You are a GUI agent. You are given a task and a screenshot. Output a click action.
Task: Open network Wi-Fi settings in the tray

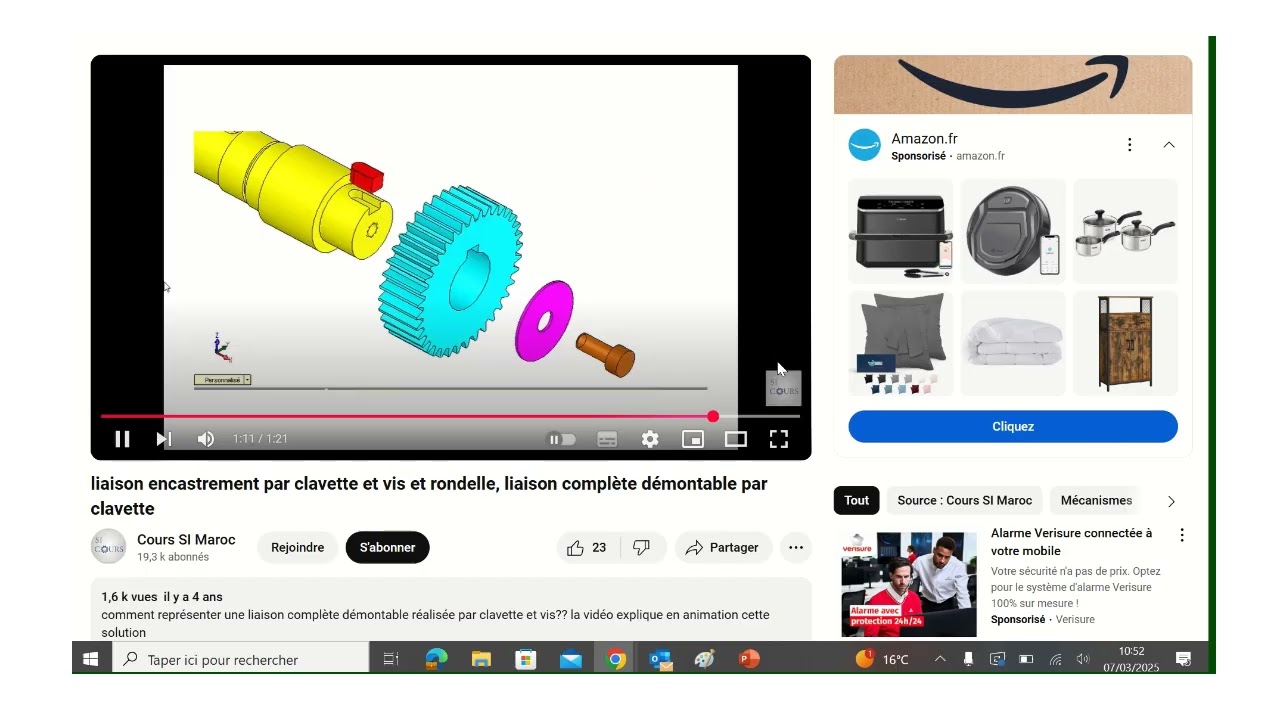coord(1055,659)
